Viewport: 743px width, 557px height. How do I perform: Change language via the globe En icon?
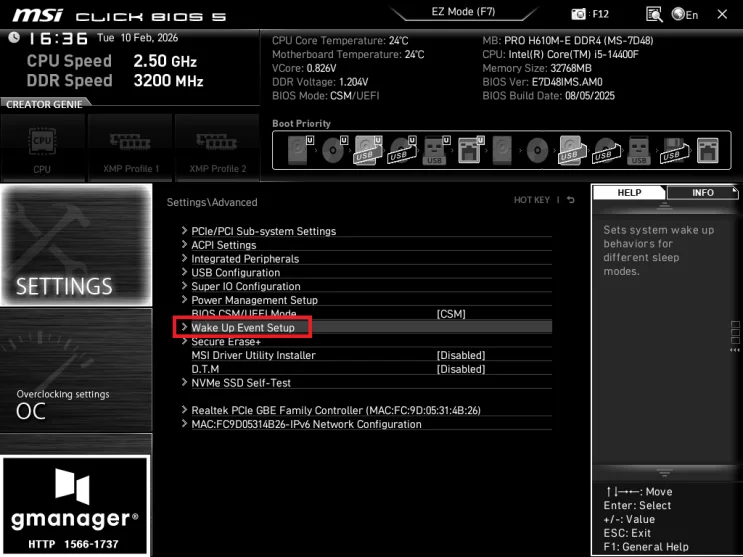click(x=685, y=14)
